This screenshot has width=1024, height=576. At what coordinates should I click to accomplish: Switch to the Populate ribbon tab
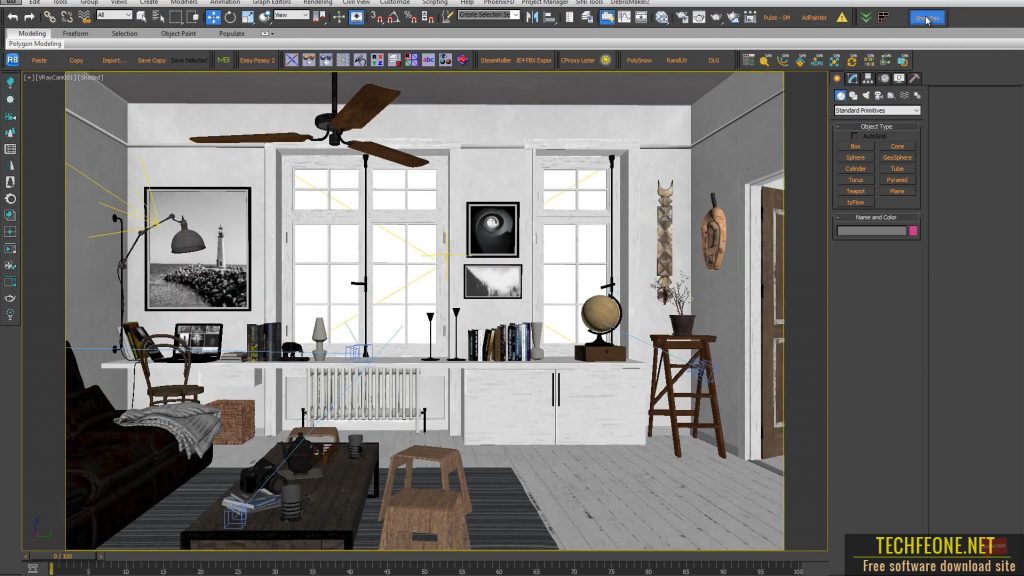click(x=232, y=33)
